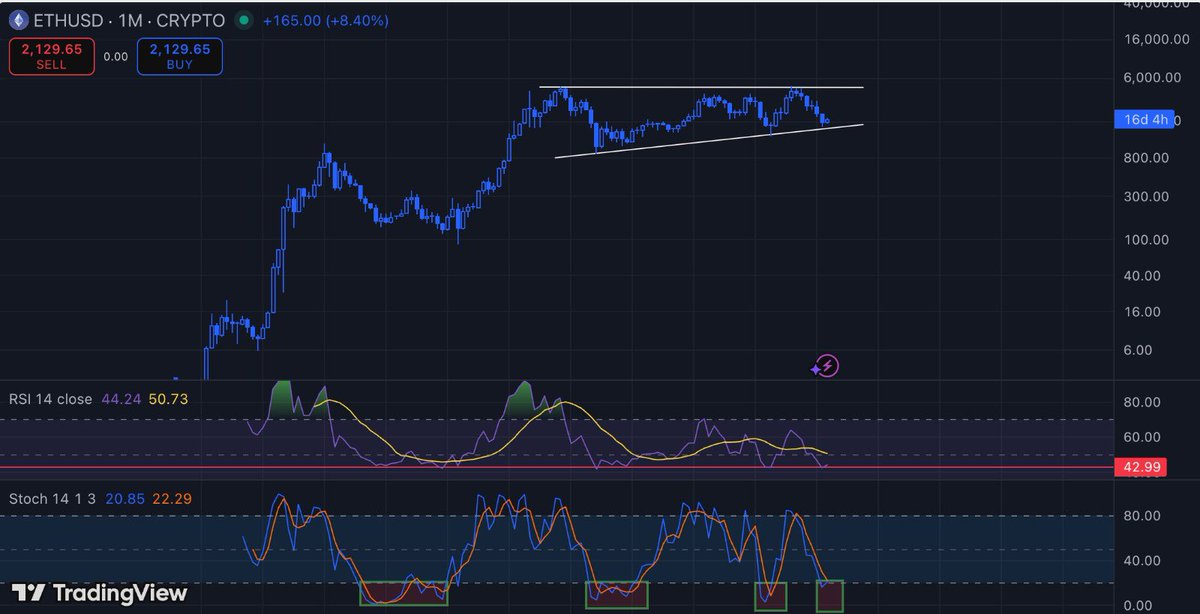
Task: Open the ETHUSD · 1M · CRYPTO symbol title
Action: (x=130, y=20)
